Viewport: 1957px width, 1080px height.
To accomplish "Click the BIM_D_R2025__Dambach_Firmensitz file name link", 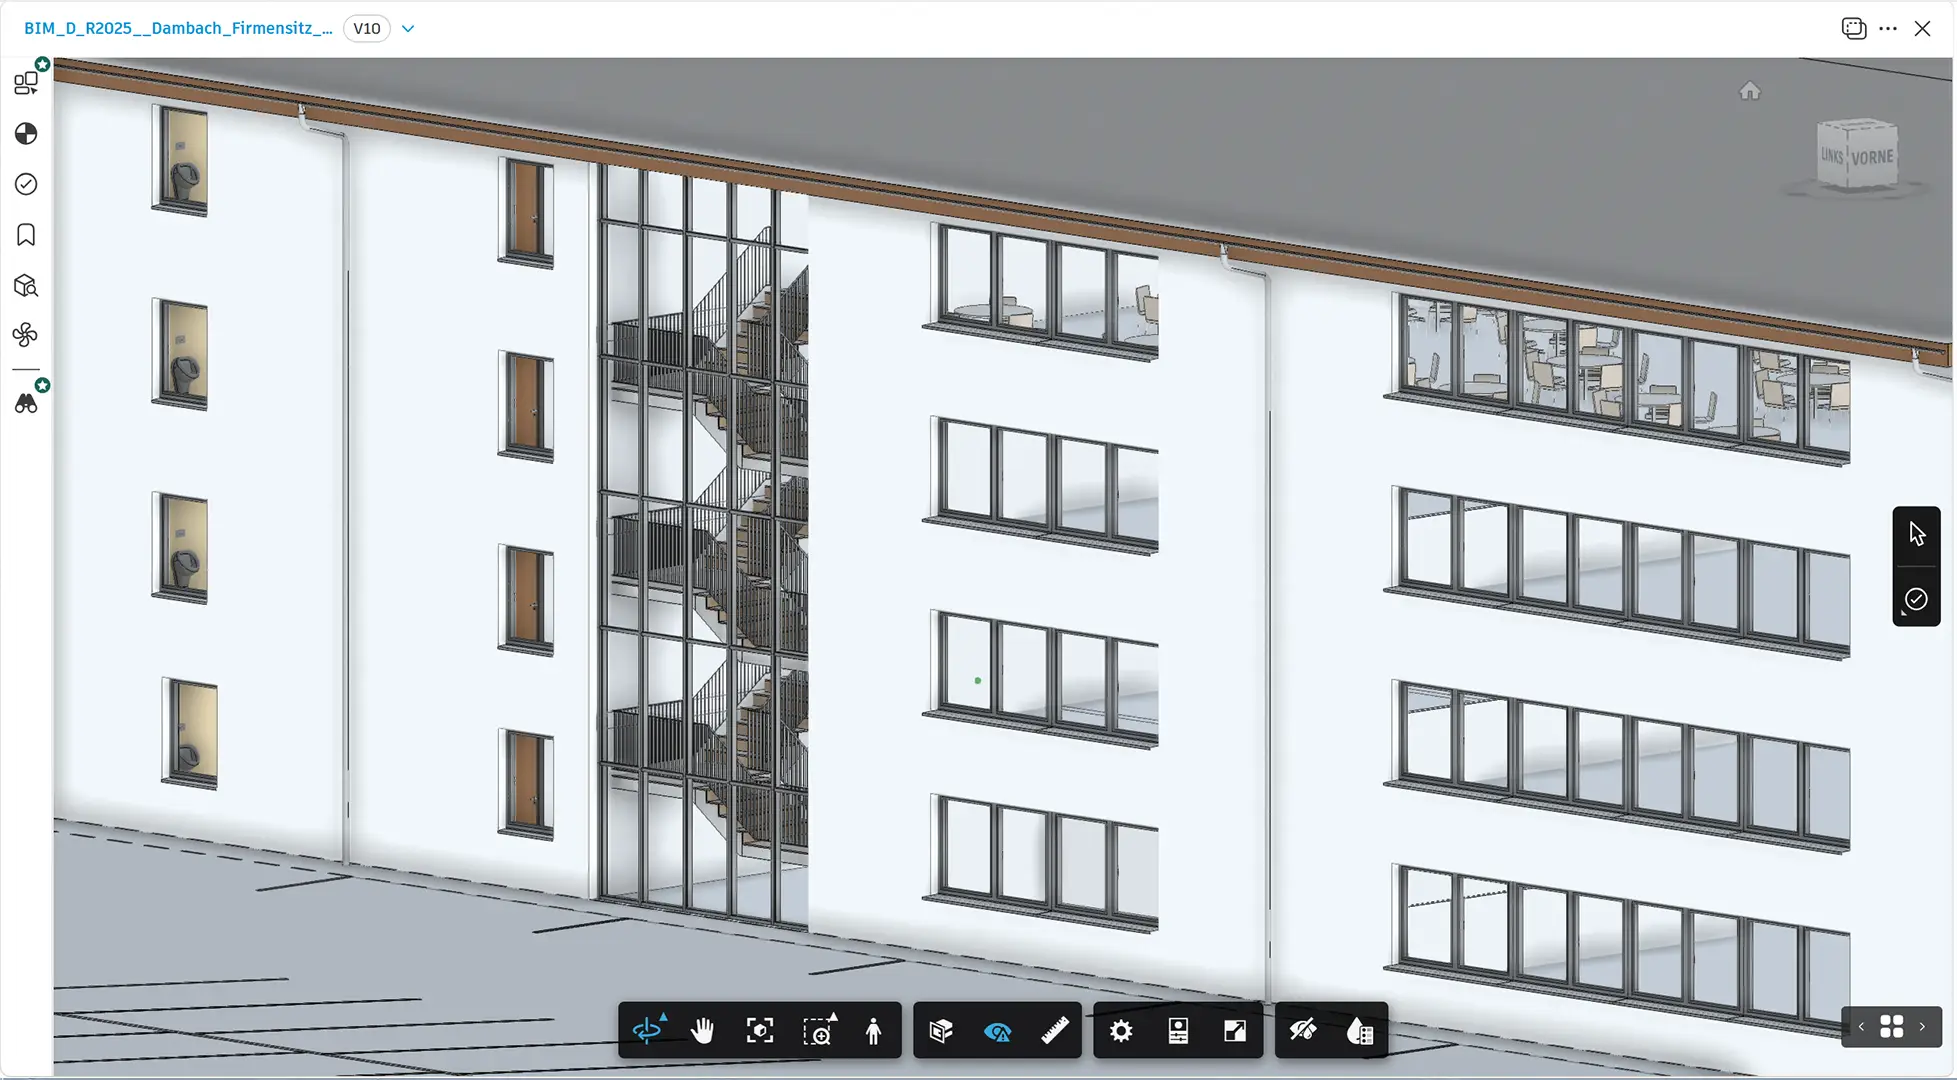I will pos(178,28).
